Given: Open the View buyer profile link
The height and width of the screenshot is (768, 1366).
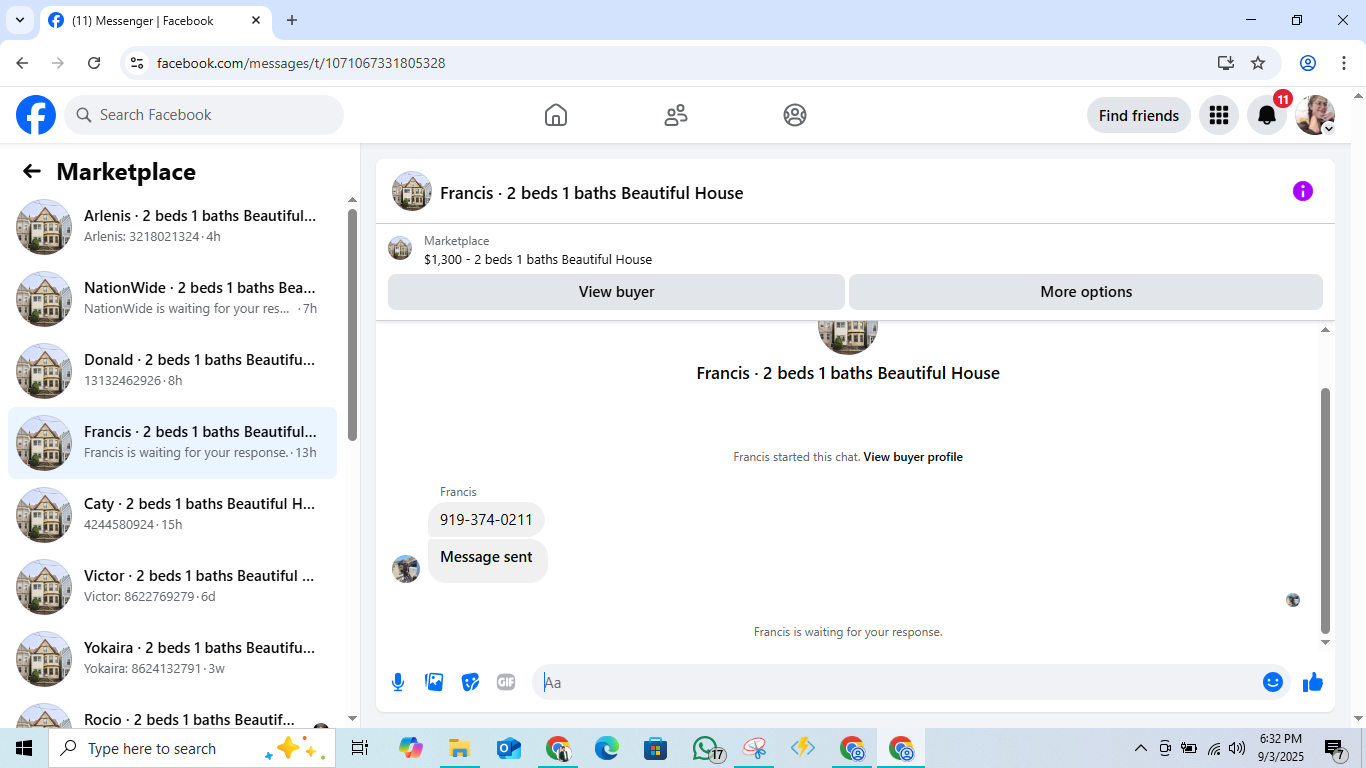Looking at the screenshot, I should pos(913,457).
